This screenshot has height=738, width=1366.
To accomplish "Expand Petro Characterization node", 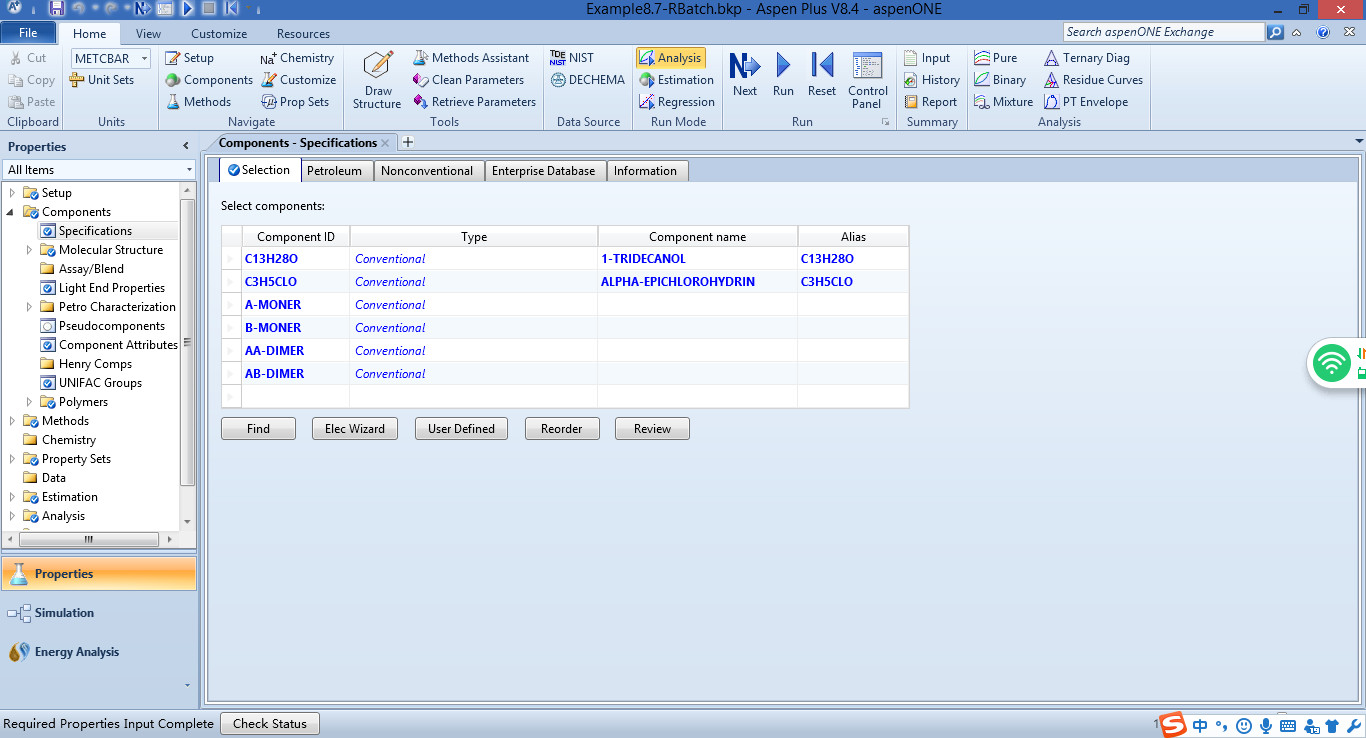I will pos(30,307).
